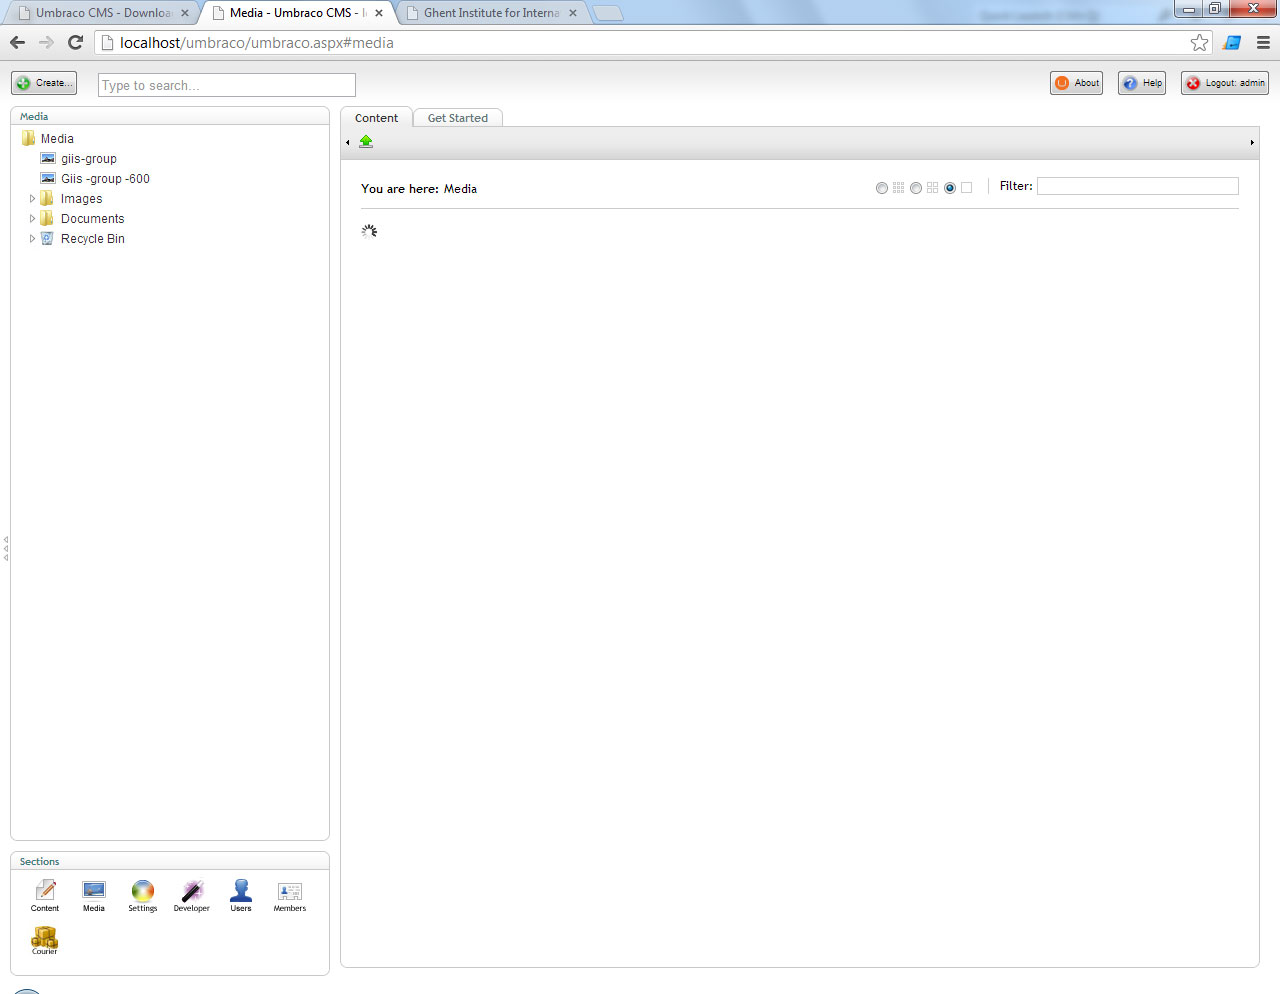Select the Images tree label
This screenshot has width=1280, height=994.
point(81,198)
